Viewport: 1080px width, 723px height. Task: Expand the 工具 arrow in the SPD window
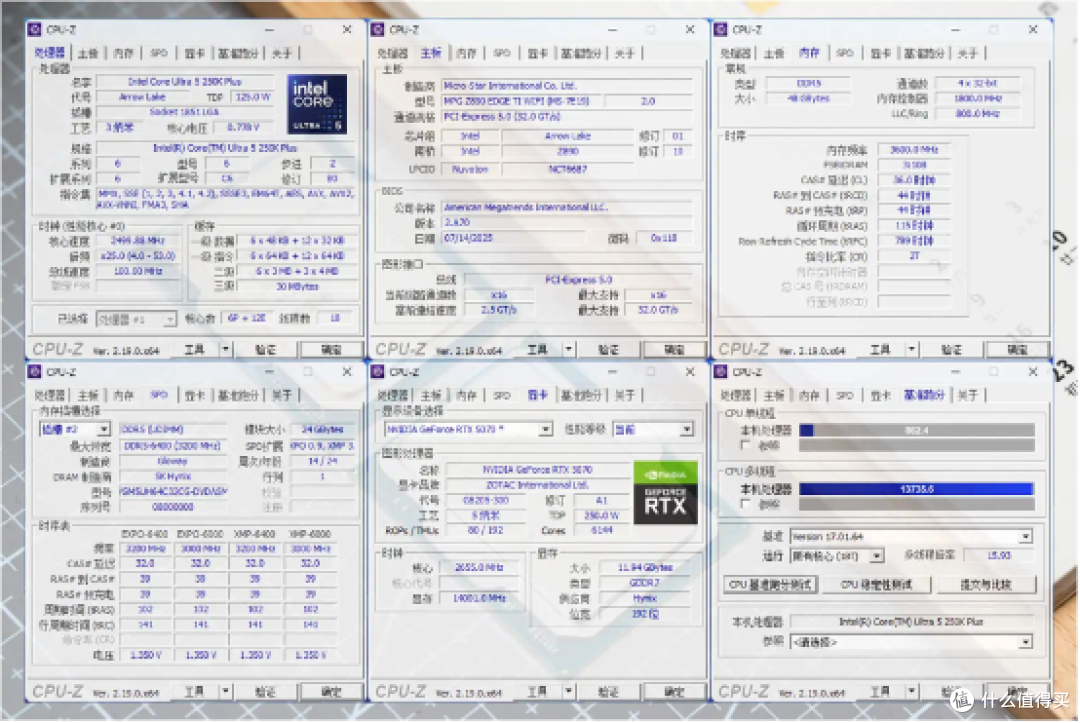(x=225, y=691)
